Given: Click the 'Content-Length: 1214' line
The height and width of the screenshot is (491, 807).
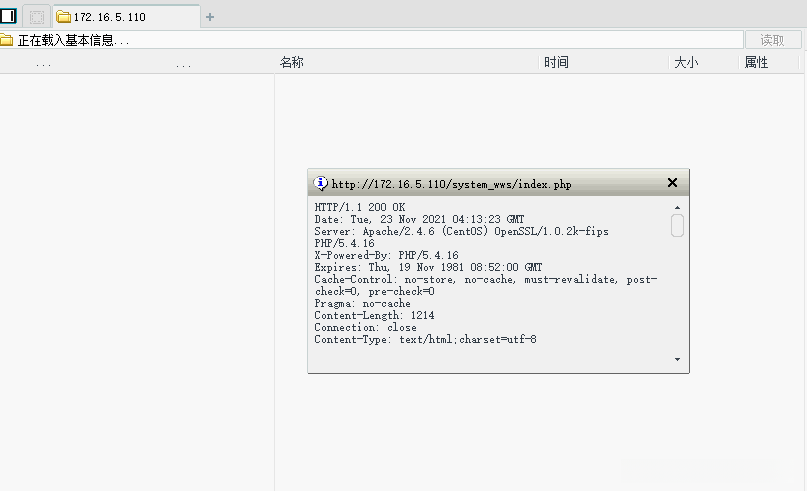Looking at the screenshot, I should (x=374, y=315).
